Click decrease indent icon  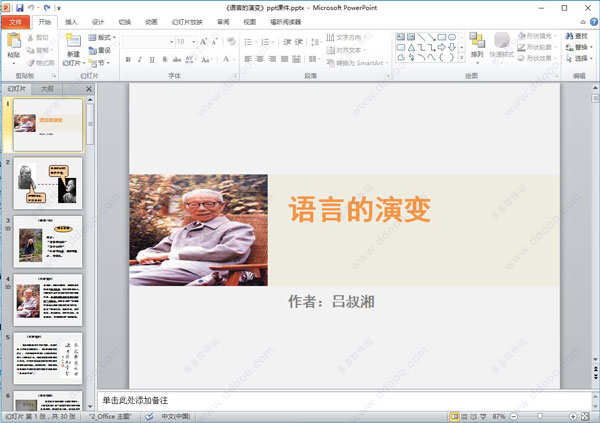point(287,42)
